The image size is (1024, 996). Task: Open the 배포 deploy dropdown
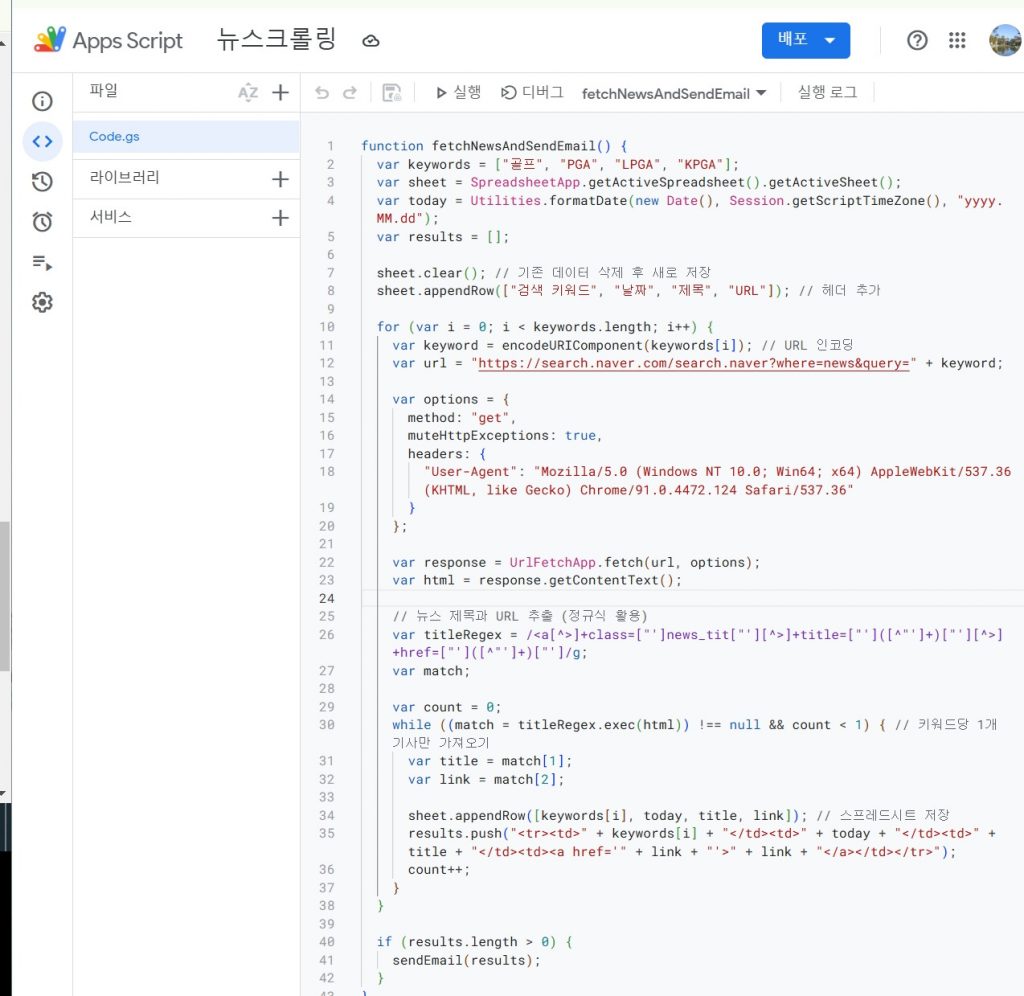click(806, 40)
